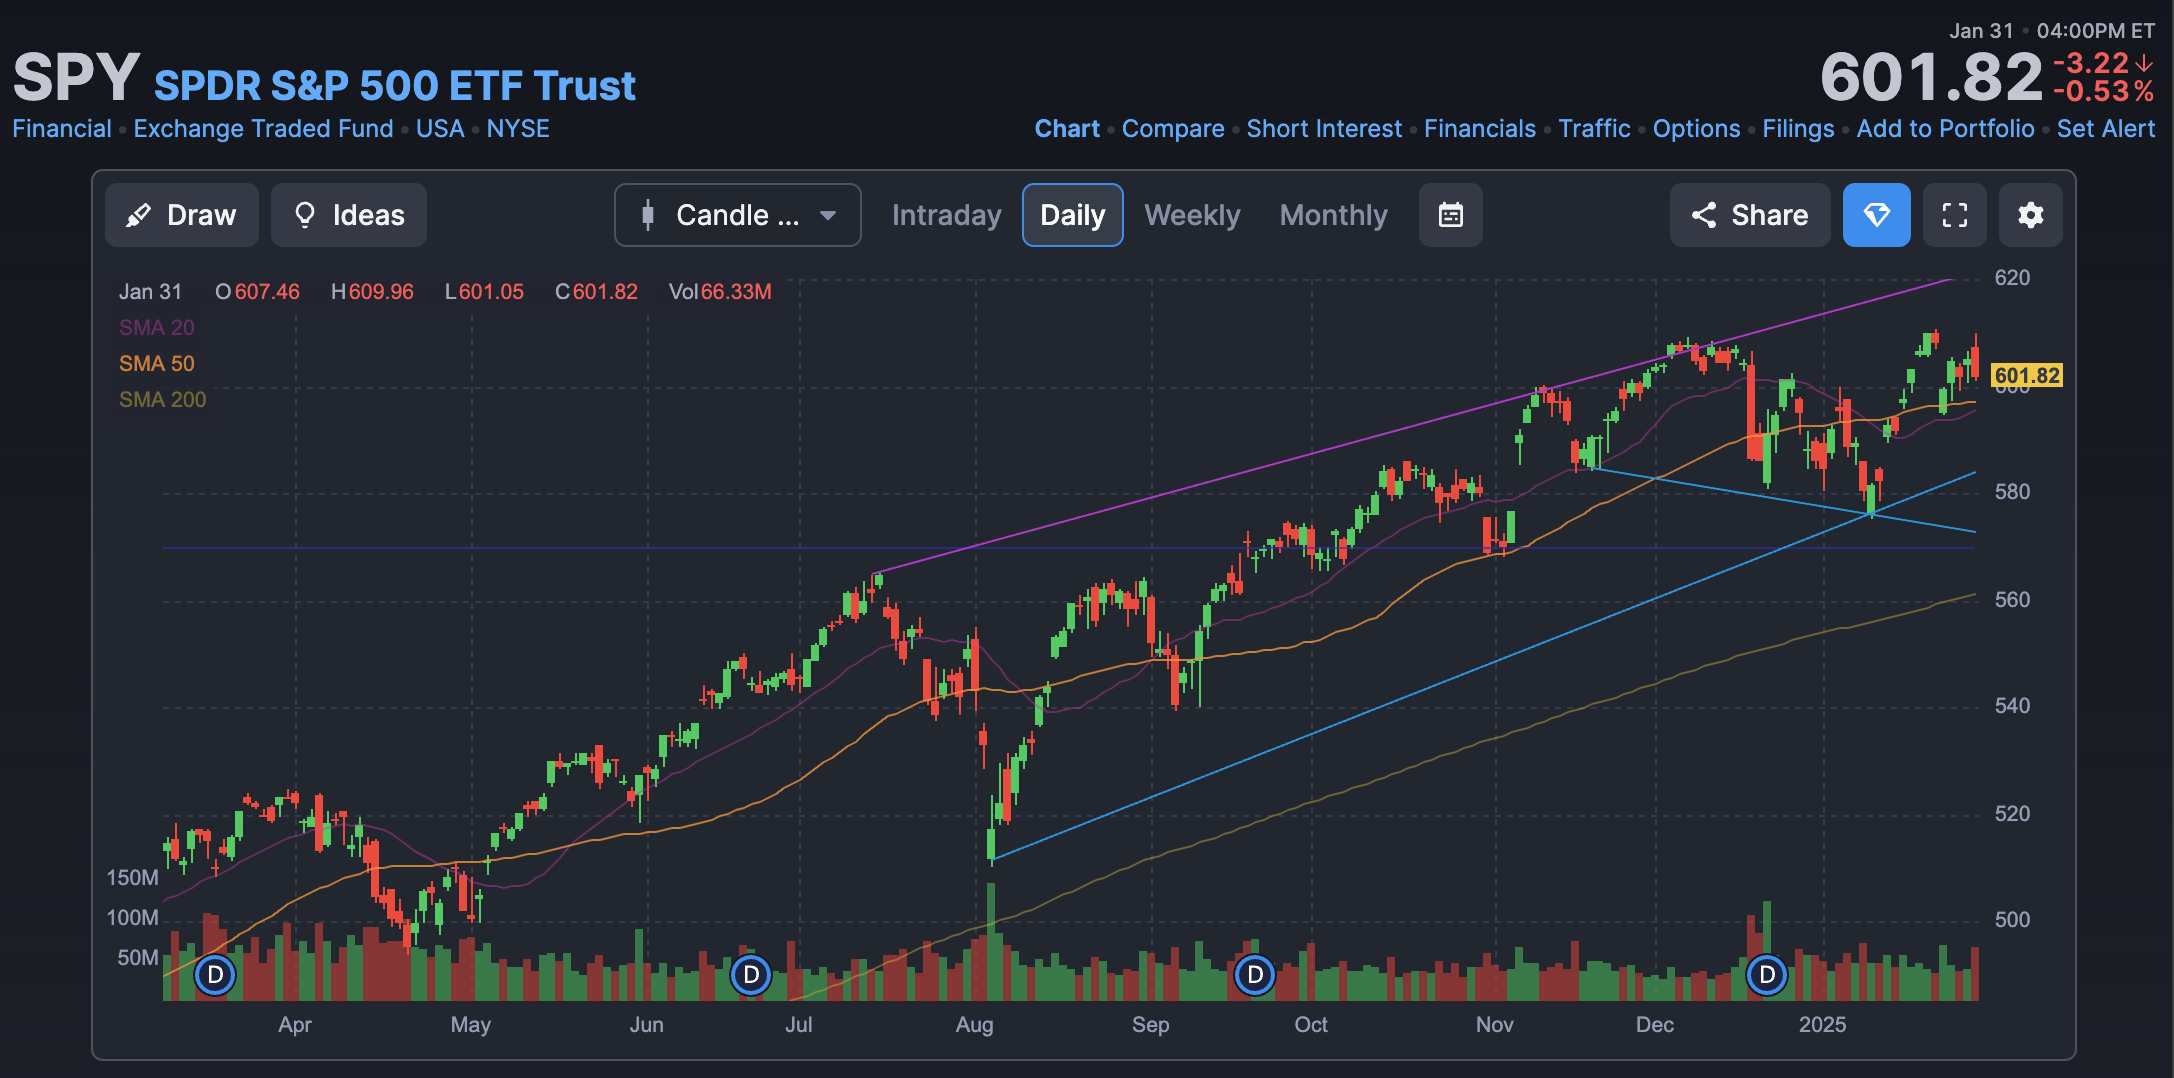The height and width of the screenshot is (1078, 2174).
Task: Click the Financial sector link
Action: [62, 129]
